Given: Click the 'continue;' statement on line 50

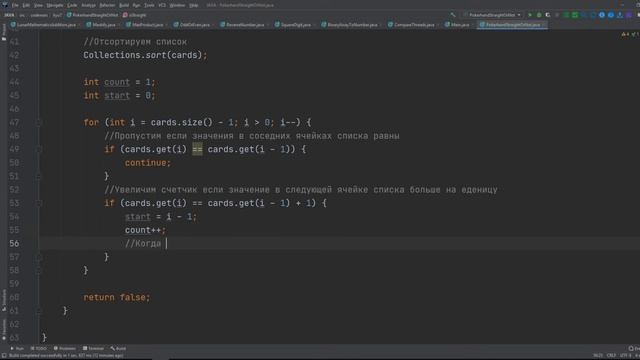Looking at the screenshot, I should pos(148,163).
